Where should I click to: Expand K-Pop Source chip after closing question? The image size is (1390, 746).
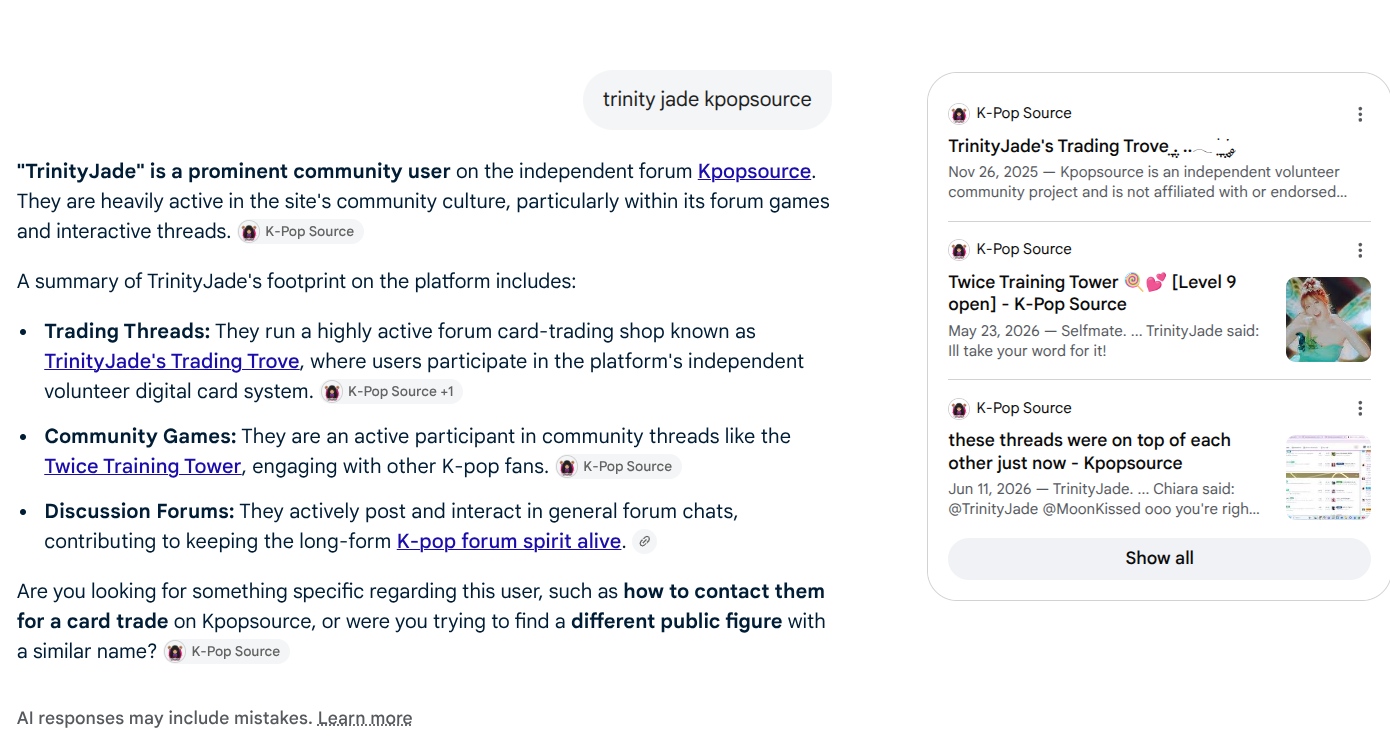pyautogui.click(x=226, y=651)
